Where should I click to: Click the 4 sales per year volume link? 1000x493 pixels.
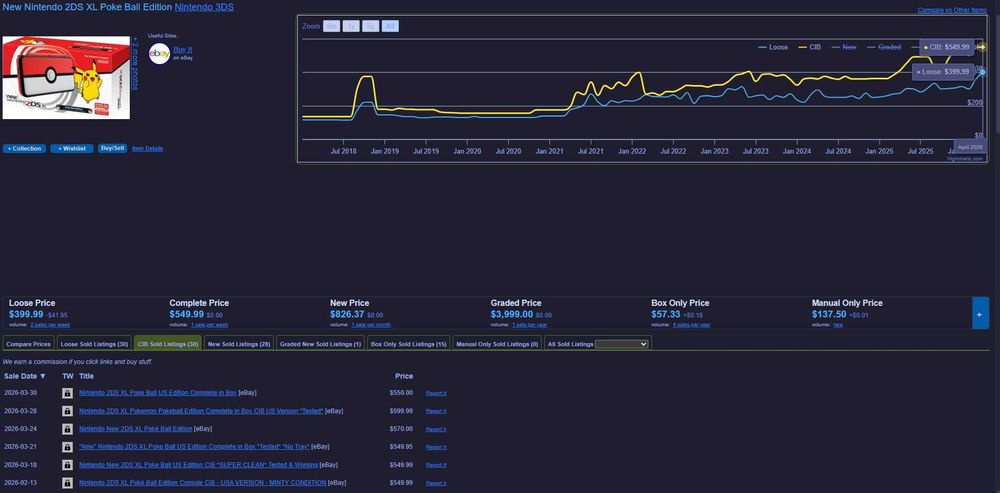click(x=691, y=325)
